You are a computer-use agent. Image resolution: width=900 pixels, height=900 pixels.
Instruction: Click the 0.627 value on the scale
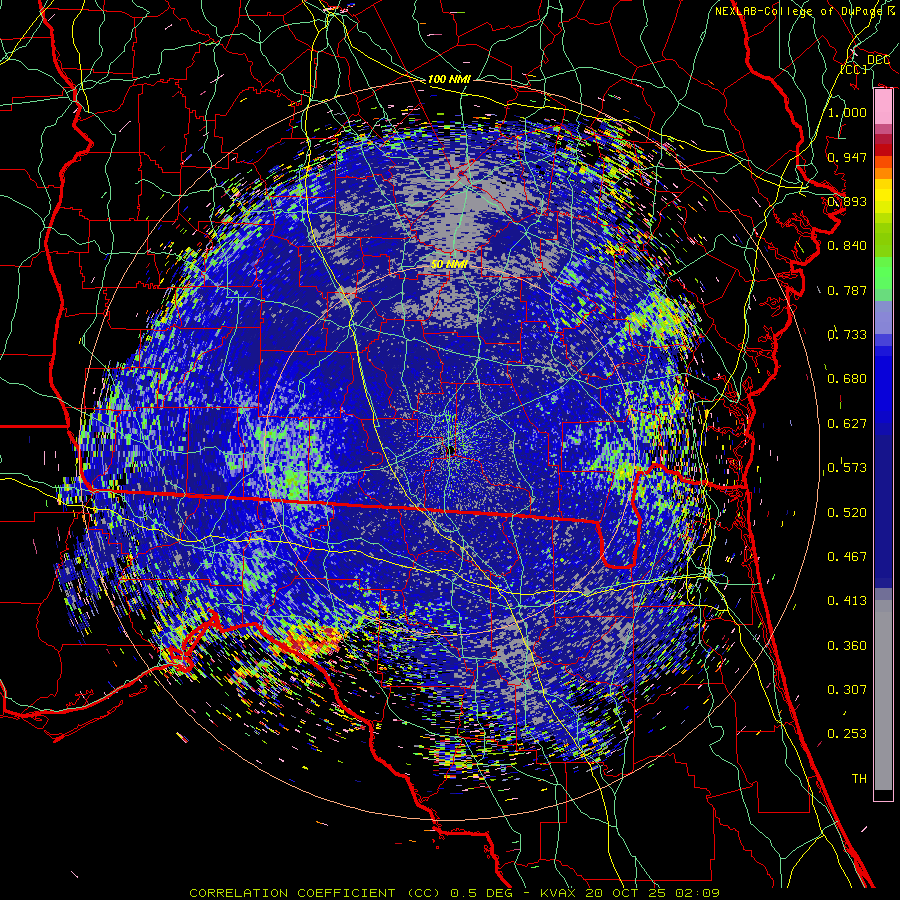847,424
